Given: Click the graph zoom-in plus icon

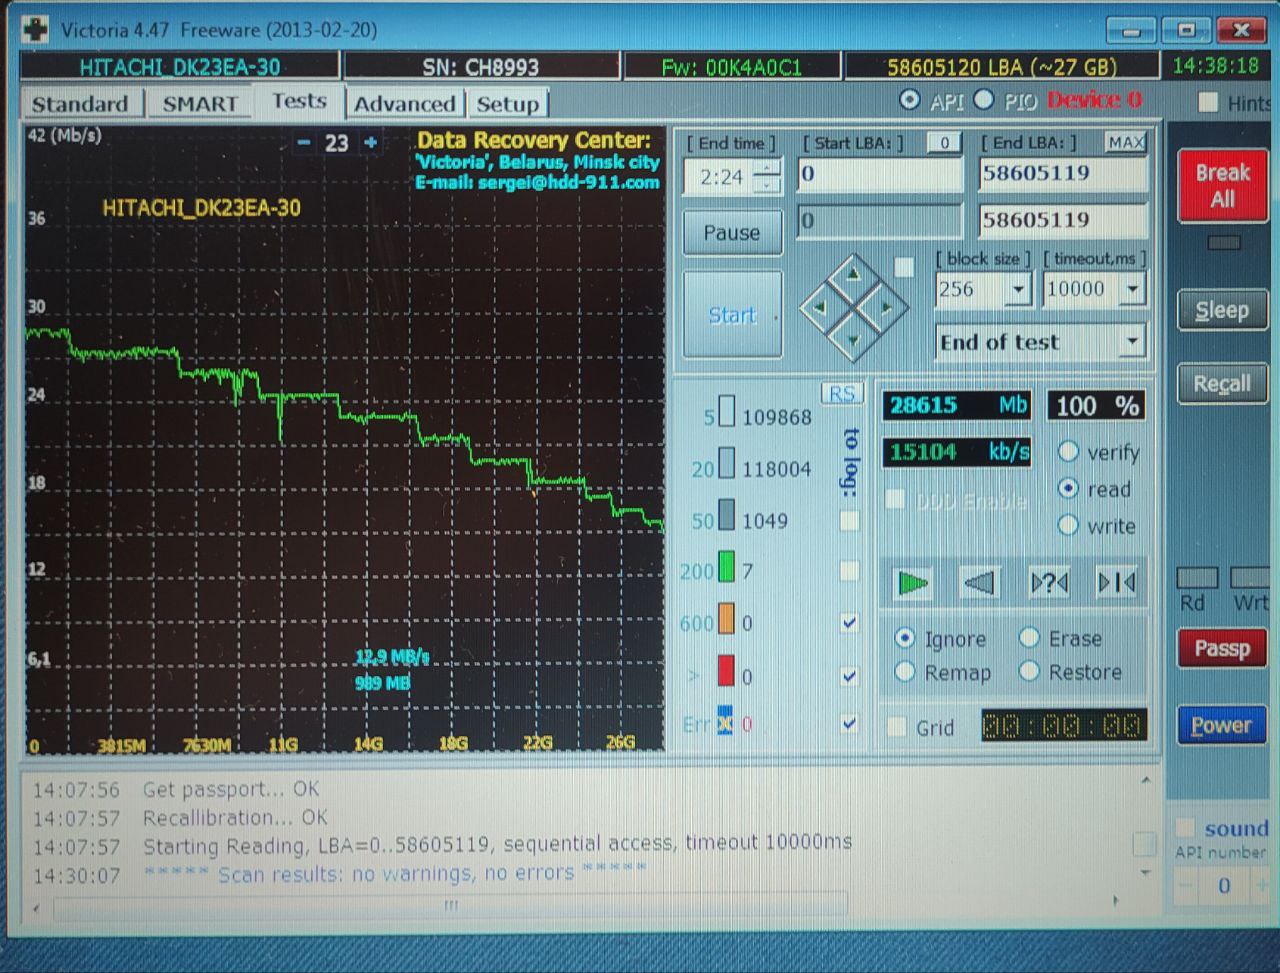Looking at the screenshot, I should (x=371, y=142).
